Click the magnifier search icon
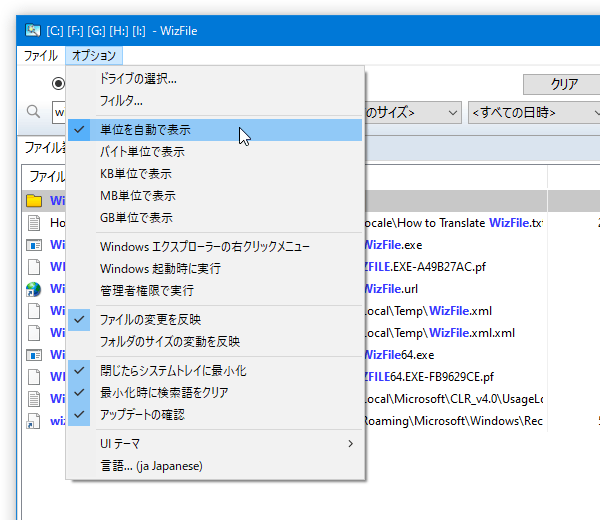The image size is (600, 520). [x=33, y=112]
